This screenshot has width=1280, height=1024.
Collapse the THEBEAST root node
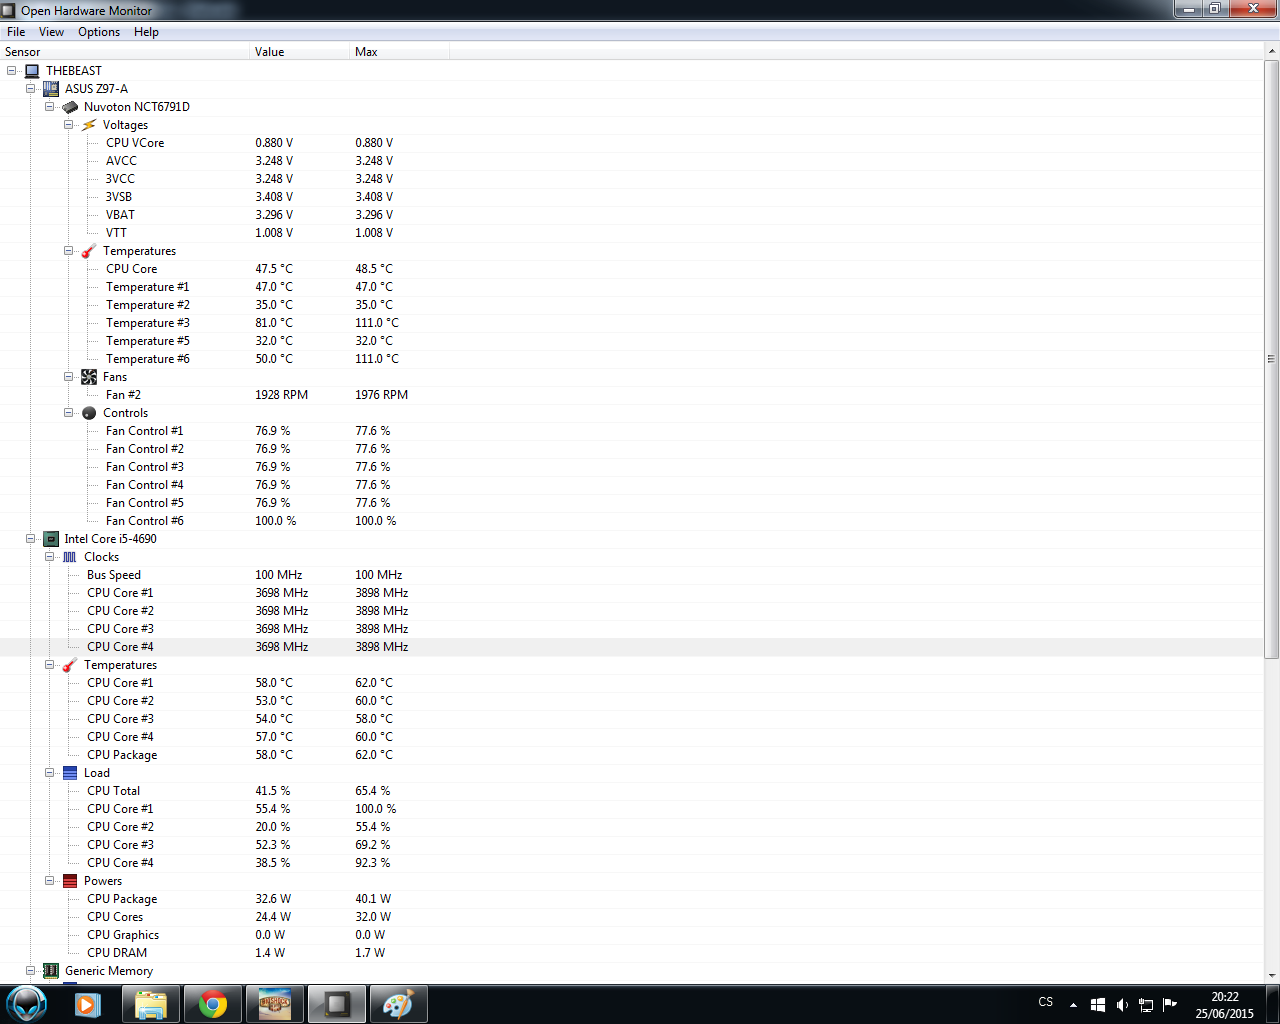[12, 71]
